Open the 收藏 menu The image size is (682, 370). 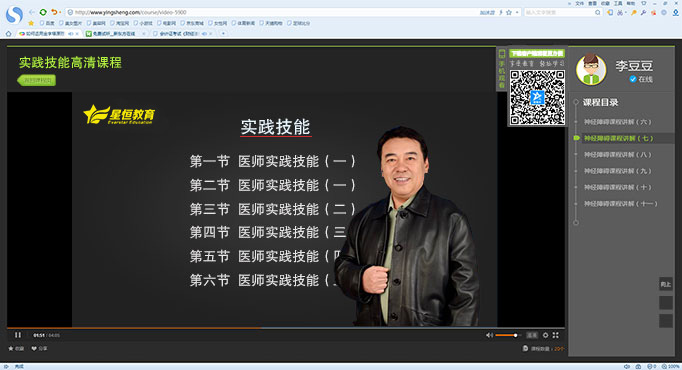pyautogui.click(x=605, y=3)
